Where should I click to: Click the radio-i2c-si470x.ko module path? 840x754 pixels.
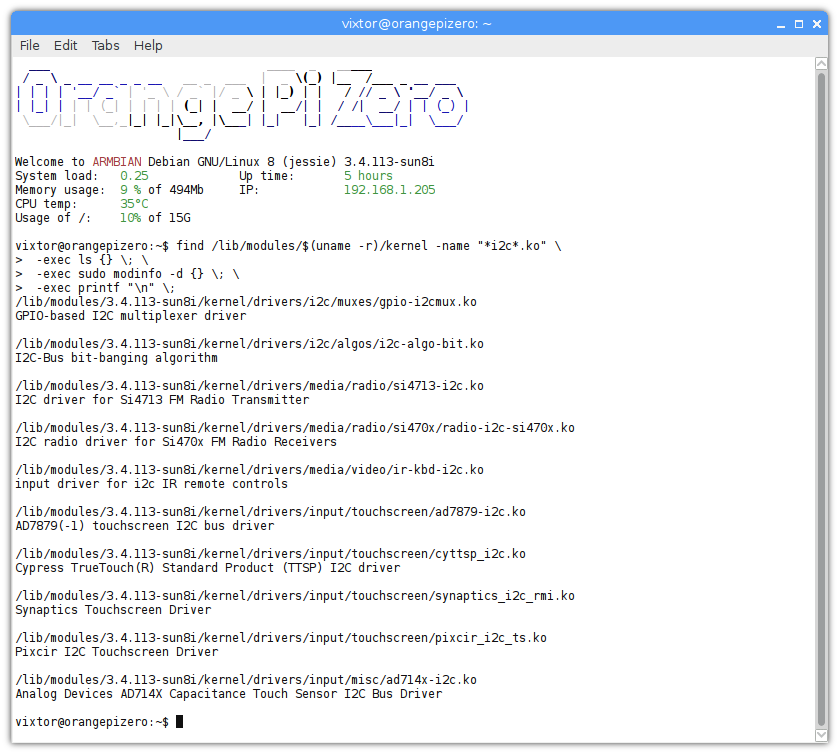pos(290,427)
